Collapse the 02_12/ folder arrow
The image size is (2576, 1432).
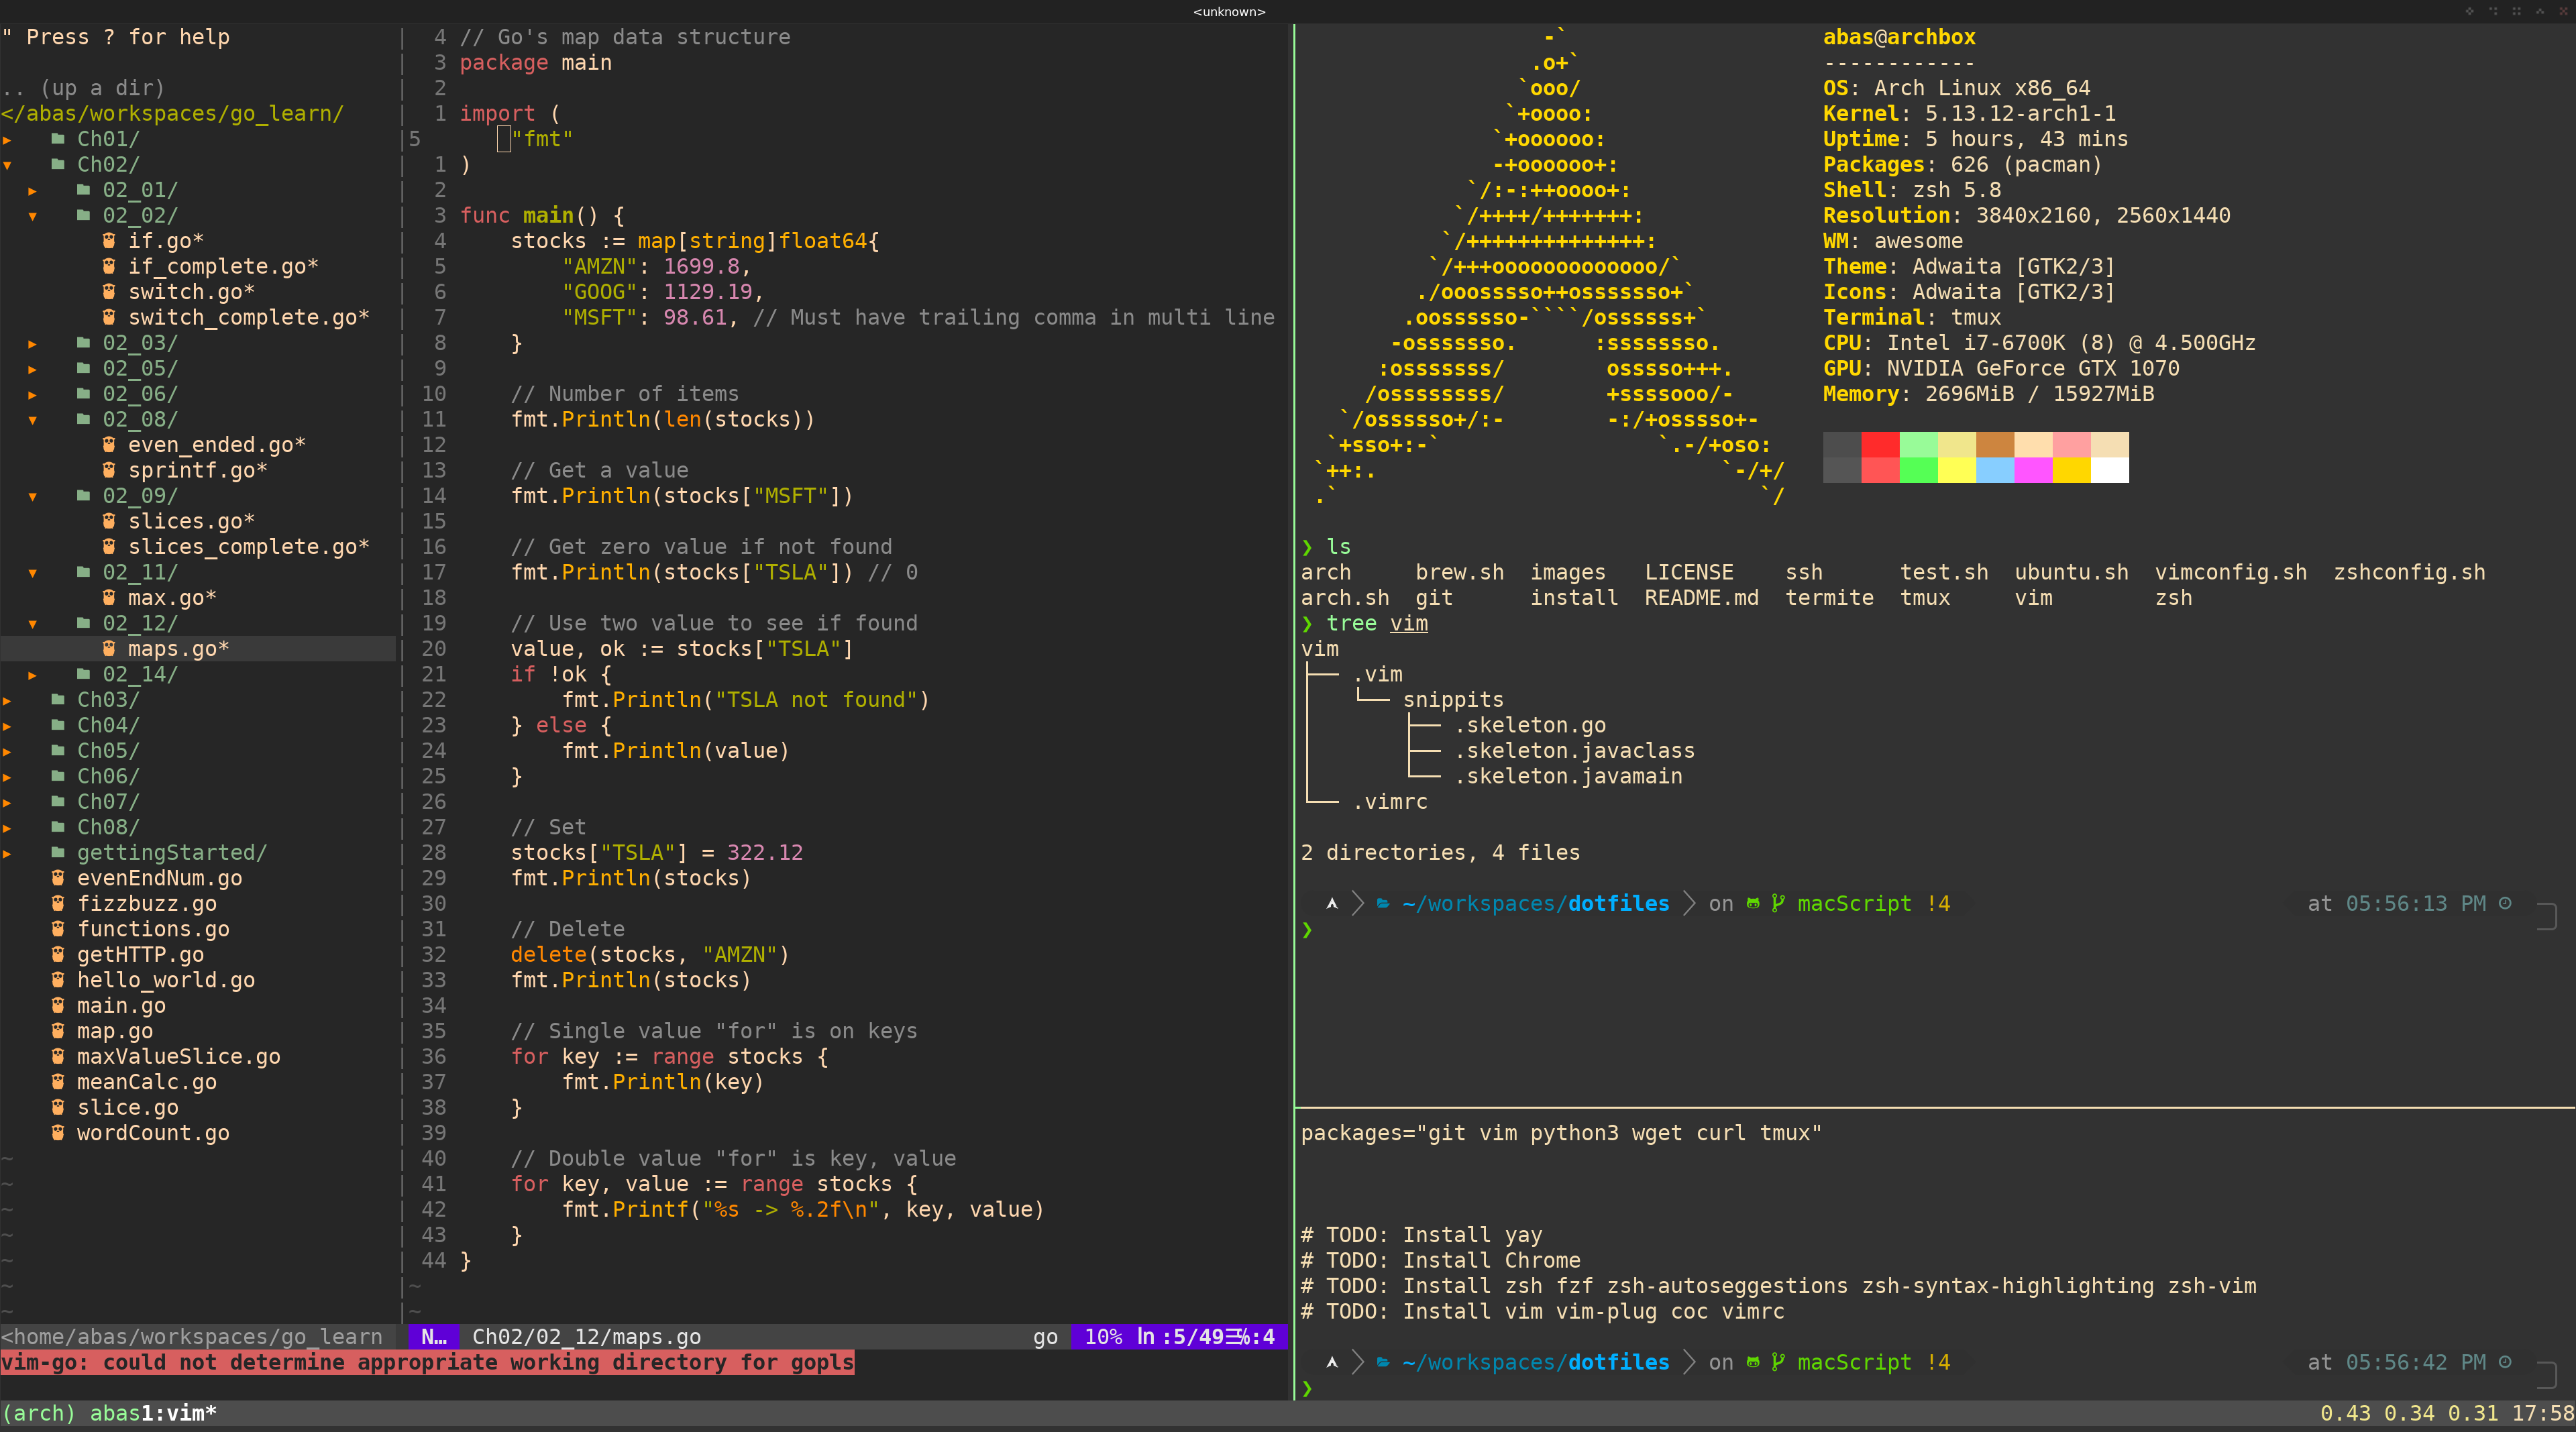coord(33,624)
